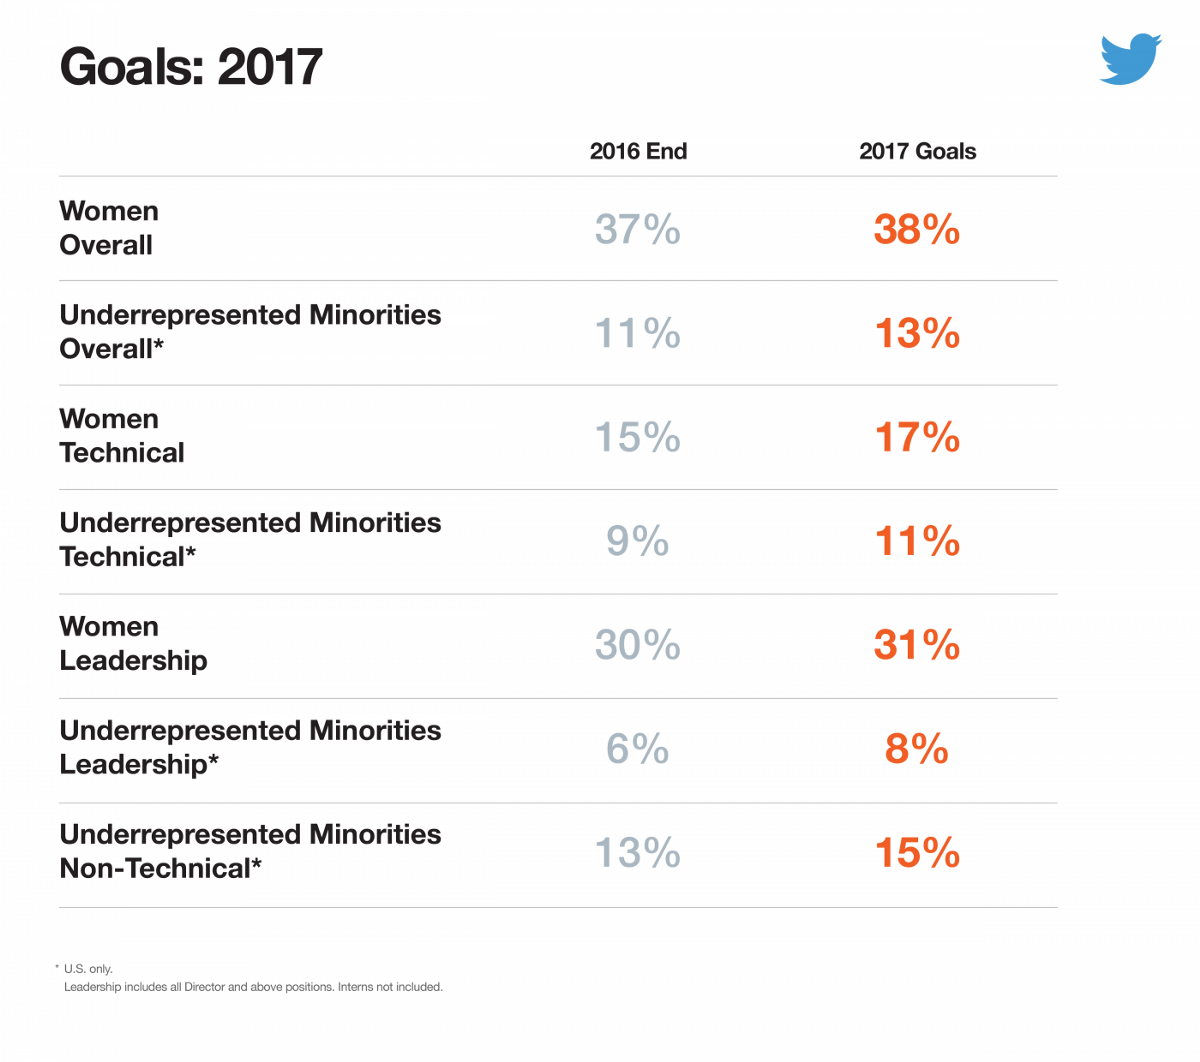Click the gray 6% value

point(637,749)
